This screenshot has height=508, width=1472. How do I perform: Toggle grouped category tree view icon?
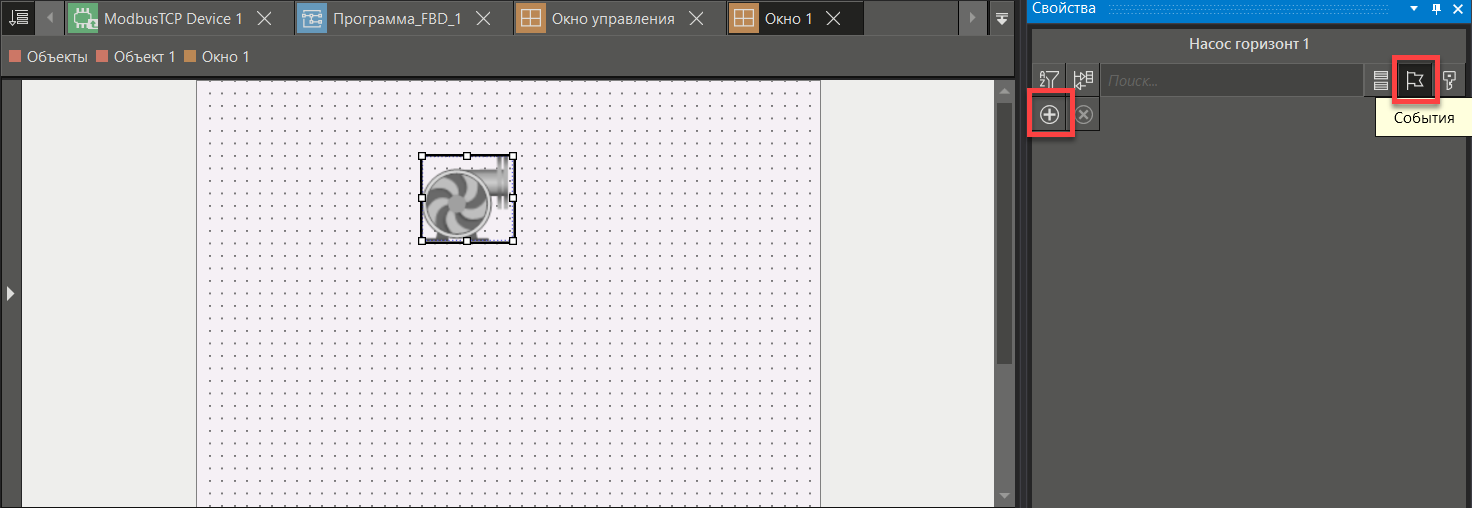[x=1083, y=81]
